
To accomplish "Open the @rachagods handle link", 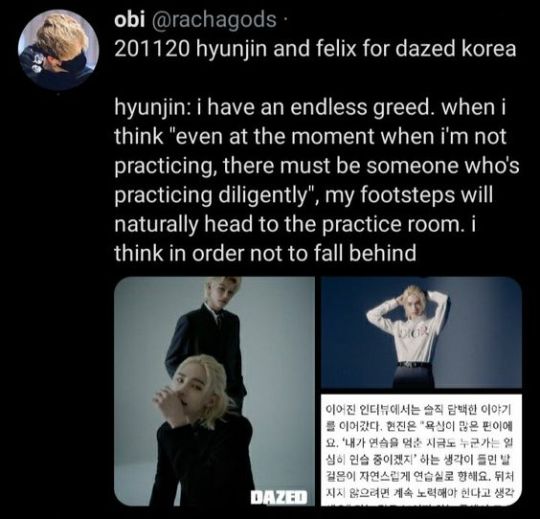I will (x=212, y=20).
